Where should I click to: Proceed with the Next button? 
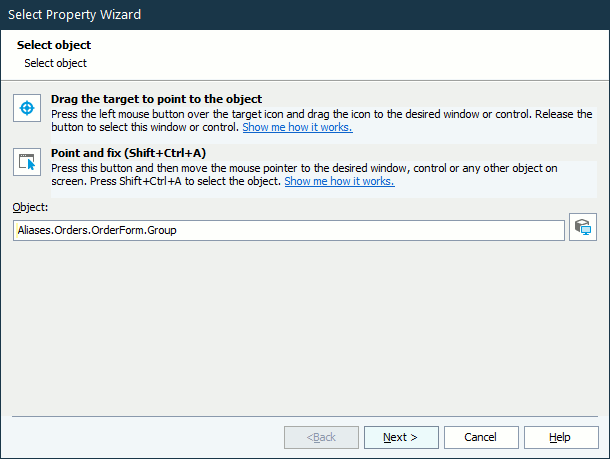click(401, 437)
